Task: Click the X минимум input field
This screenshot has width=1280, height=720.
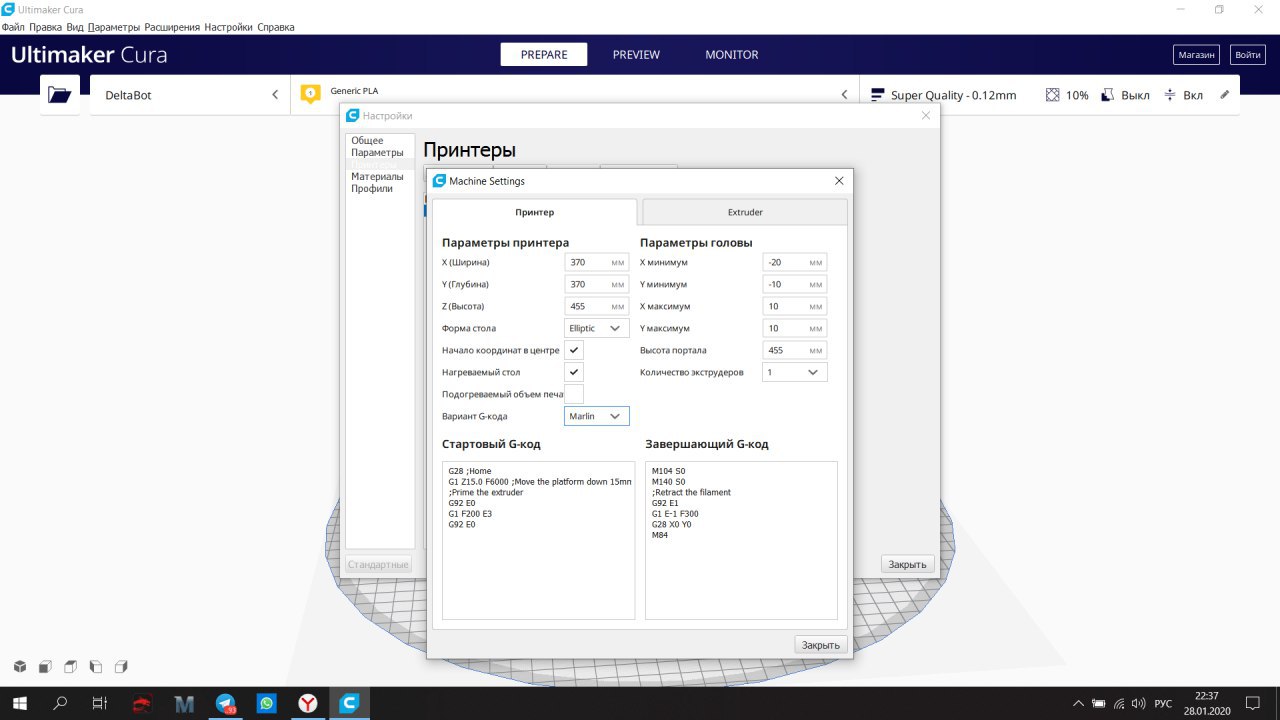Action: coord(795,262)
